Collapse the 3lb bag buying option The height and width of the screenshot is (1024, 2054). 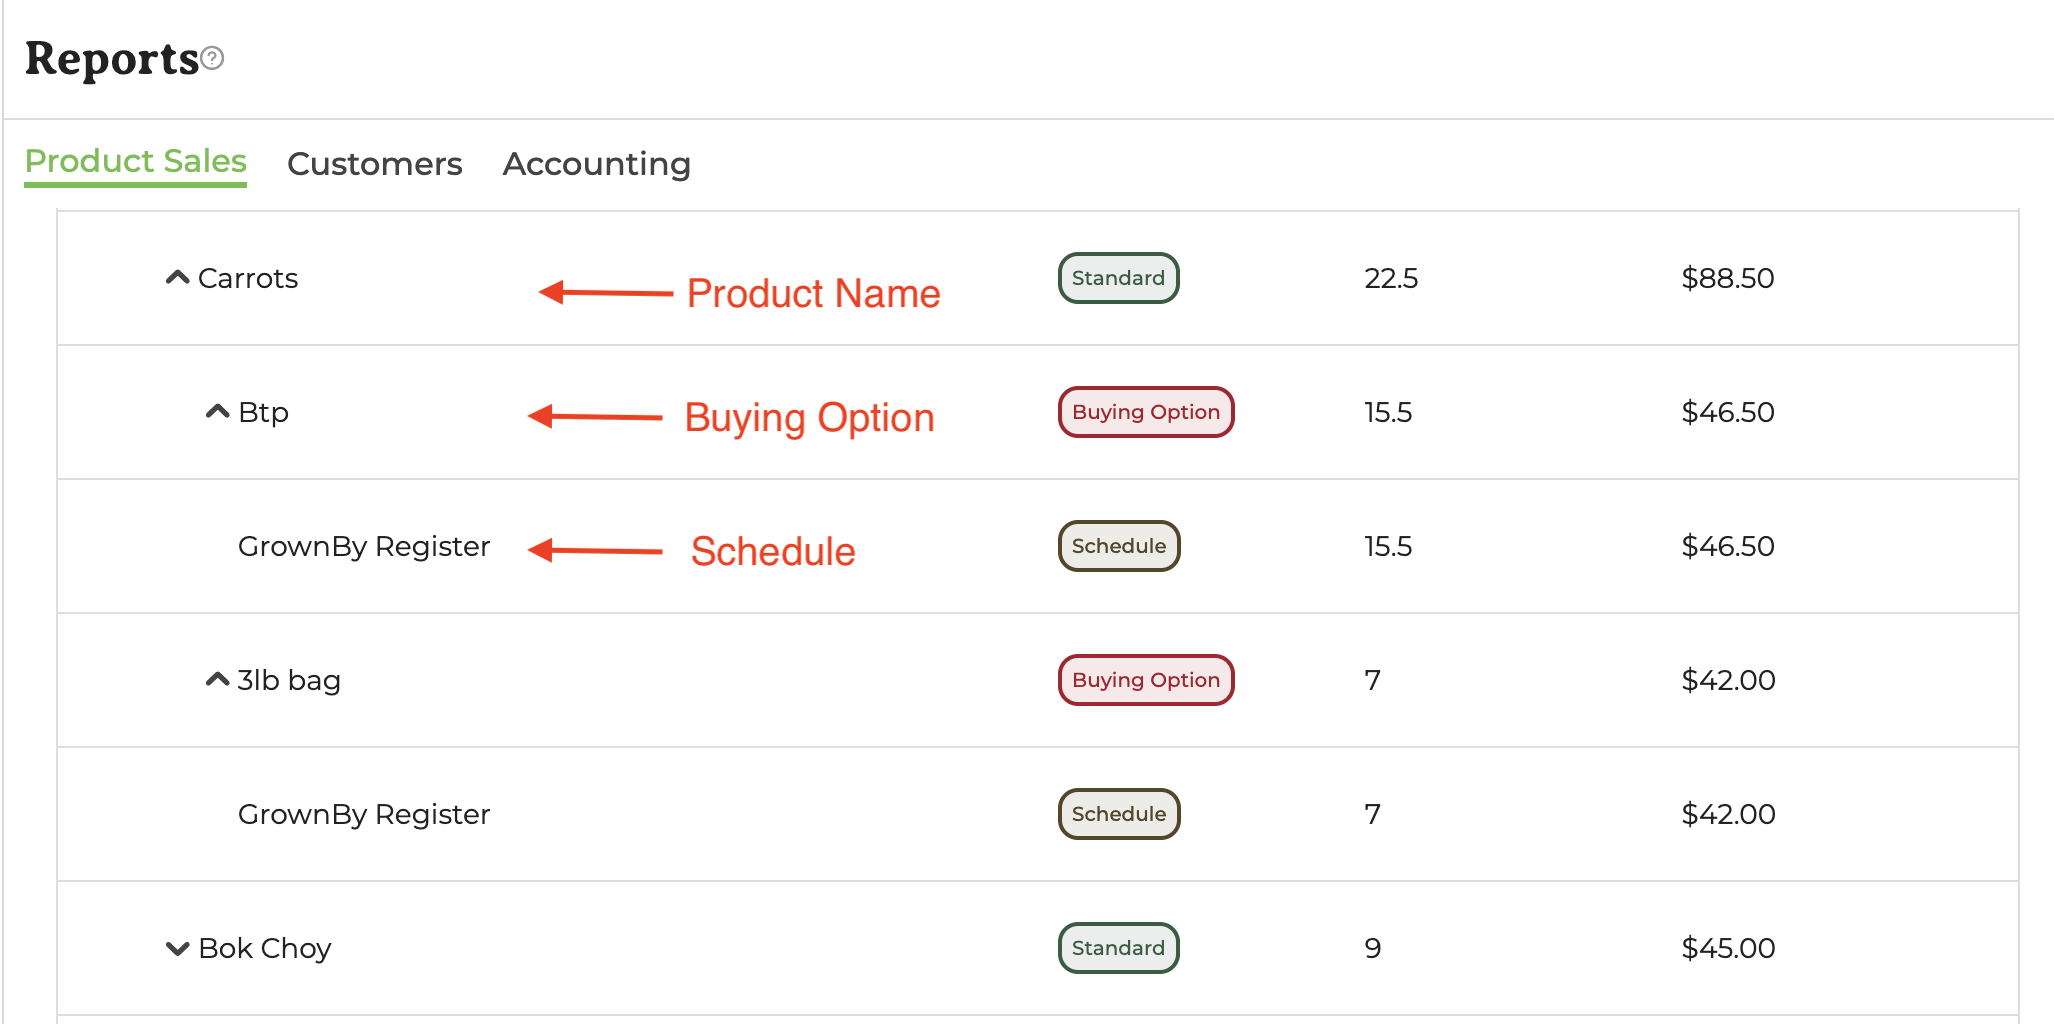pyautogui.click(x=217, y=680)
